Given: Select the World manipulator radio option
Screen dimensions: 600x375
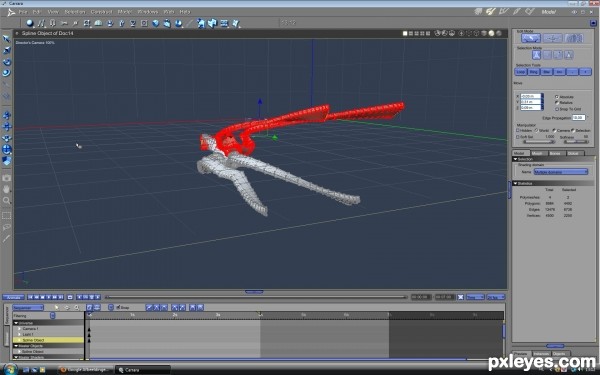Looking at the screenshot, I should tap(536, 130).
